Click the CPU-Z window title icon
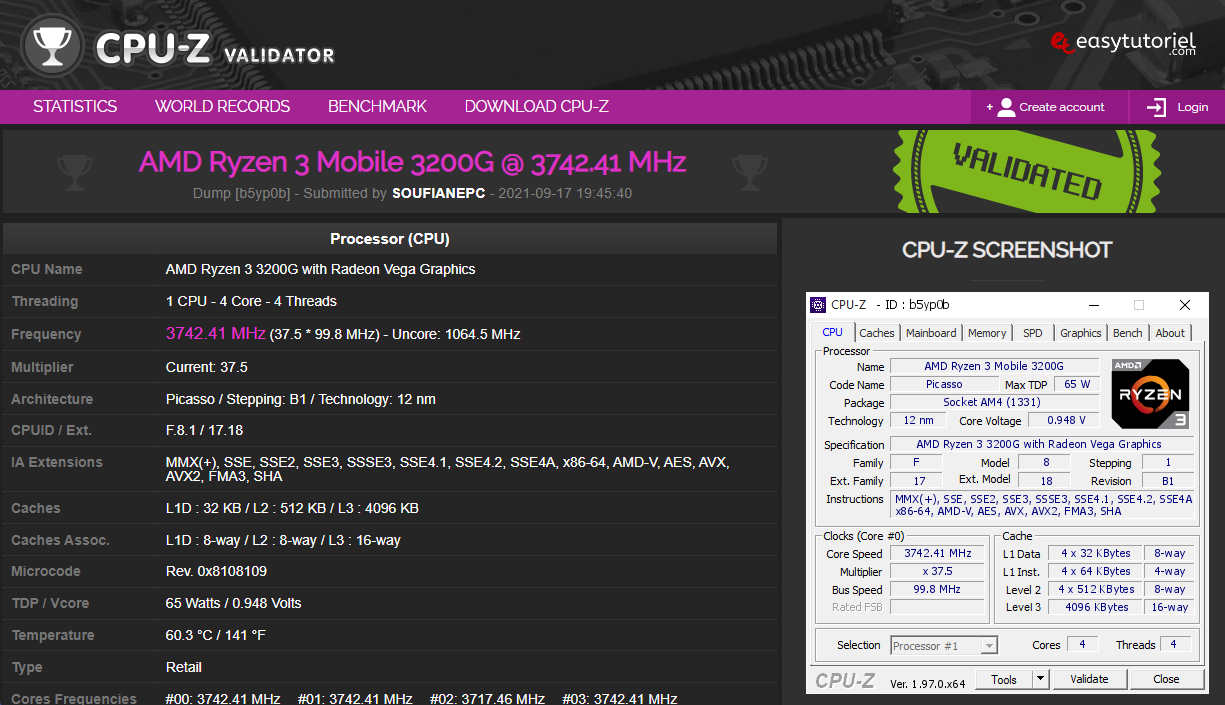This screenshot has height=705, width=1225. [818, 305]
